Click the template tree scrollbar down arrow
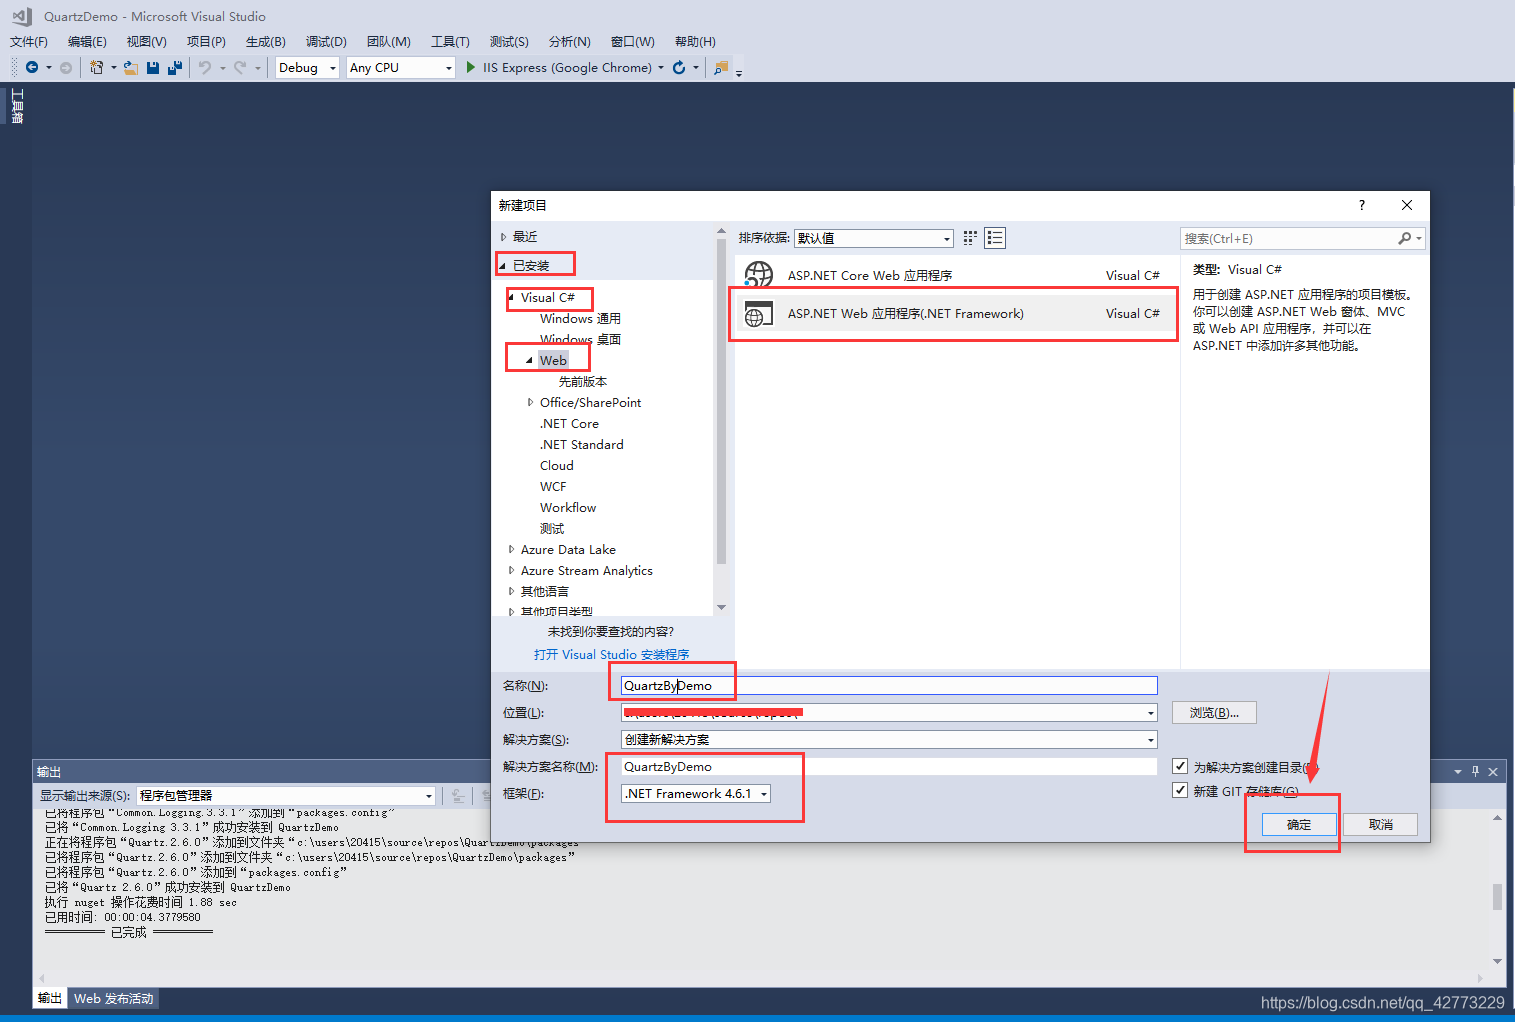The image size is (1515, 1022). point(721,607)
